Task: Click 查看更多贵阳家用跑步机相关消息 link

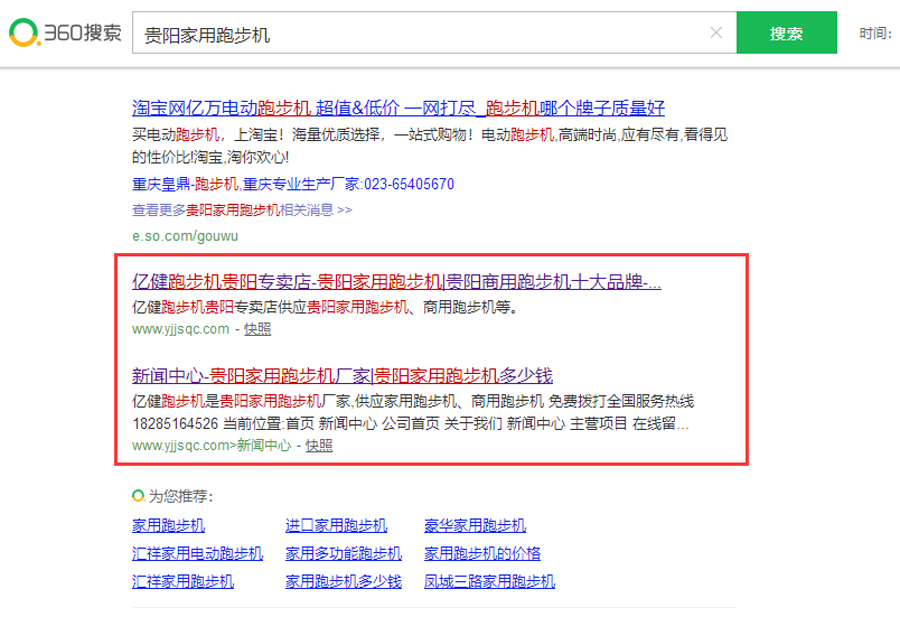Action: [x=242, y=210]
